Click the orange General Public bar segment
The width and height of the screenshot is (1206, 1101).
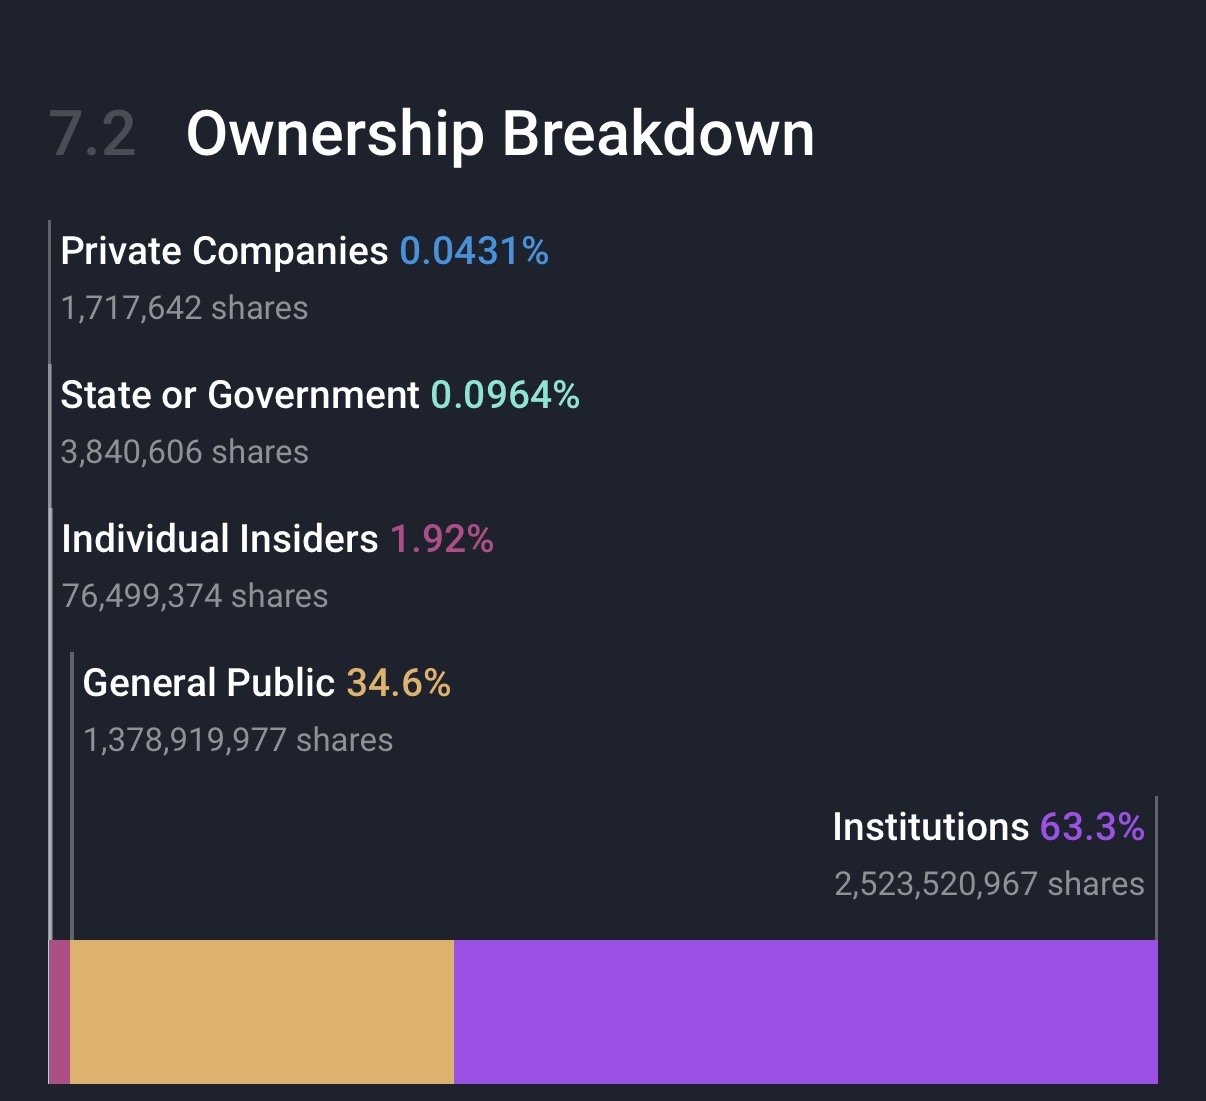click(262, 1011)
